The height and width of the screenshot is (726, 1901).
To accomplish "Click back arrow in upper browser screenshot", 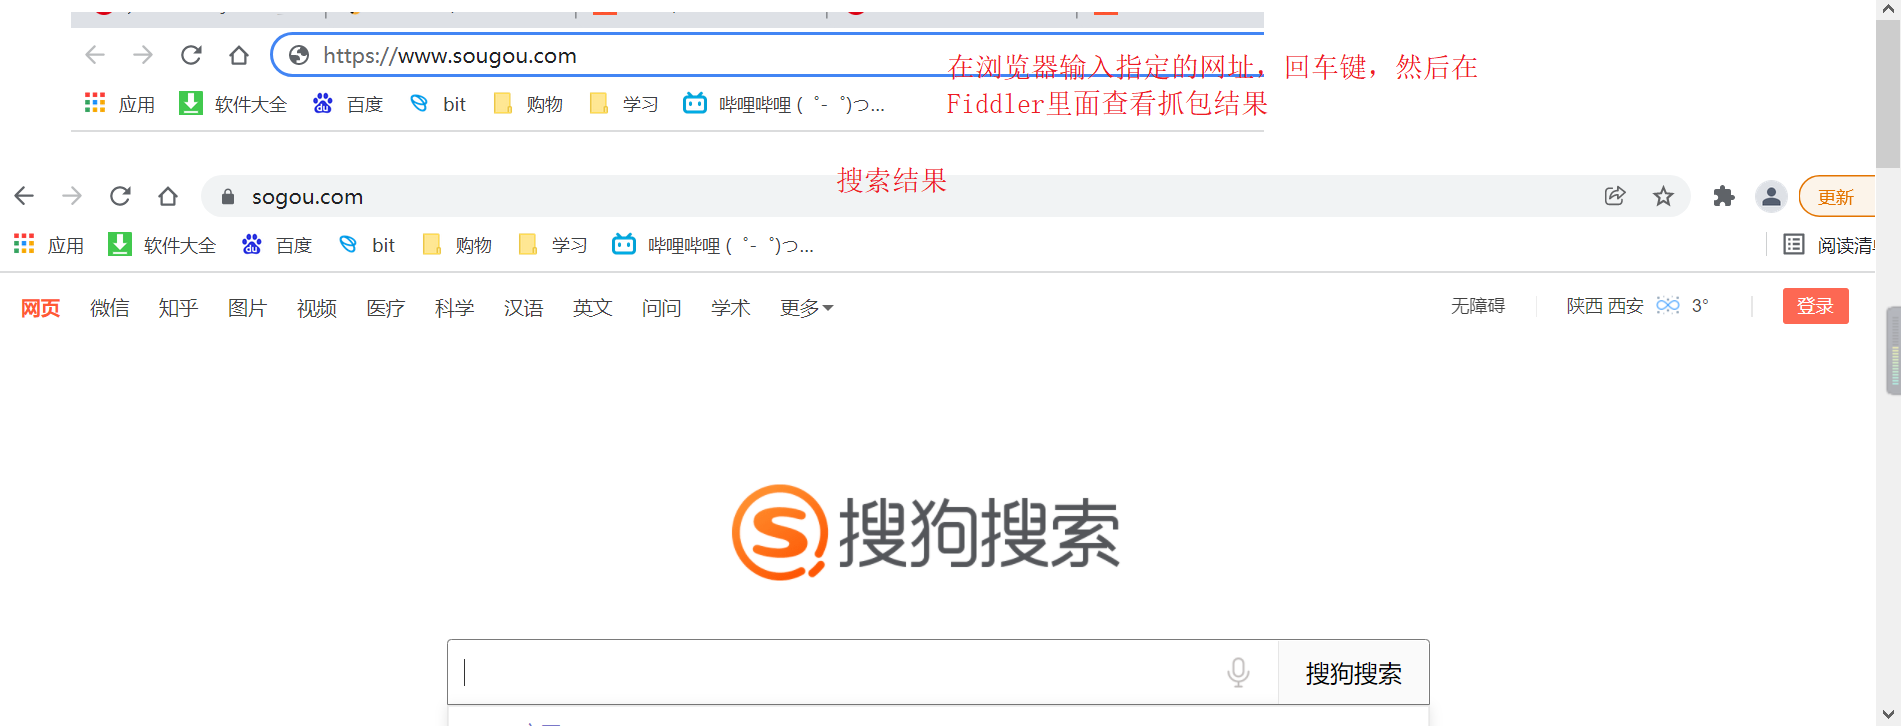I will click(95, 55).
